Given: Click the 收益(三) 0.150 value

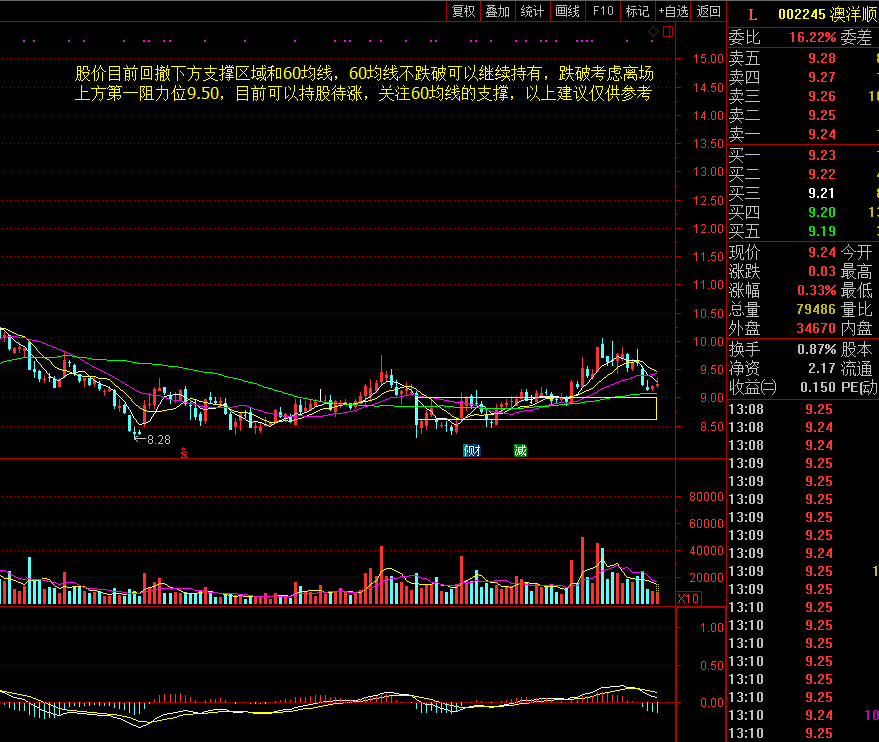Looking at the screenshot, I should [x=818, y=388].
